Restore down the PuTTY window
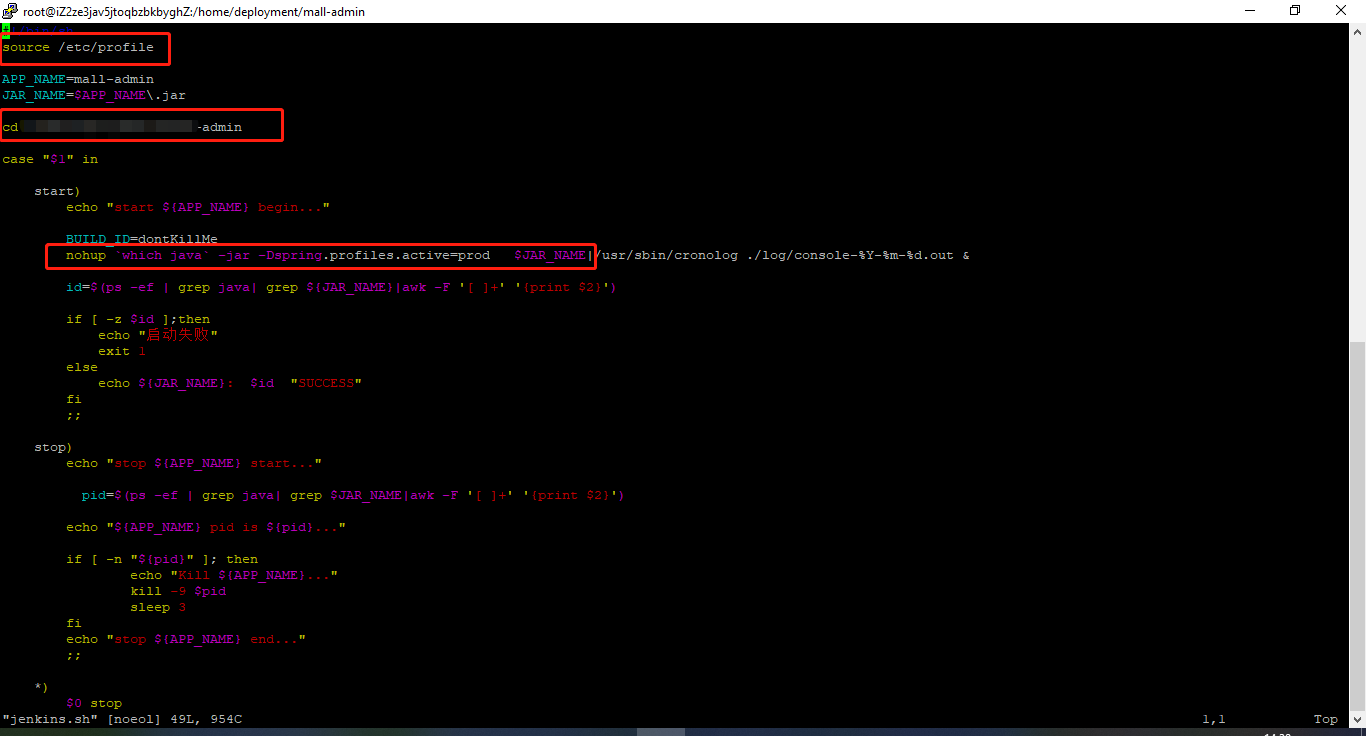Image resolution: width=1366 pixels, height=736 pixels. click(1295, 11)
